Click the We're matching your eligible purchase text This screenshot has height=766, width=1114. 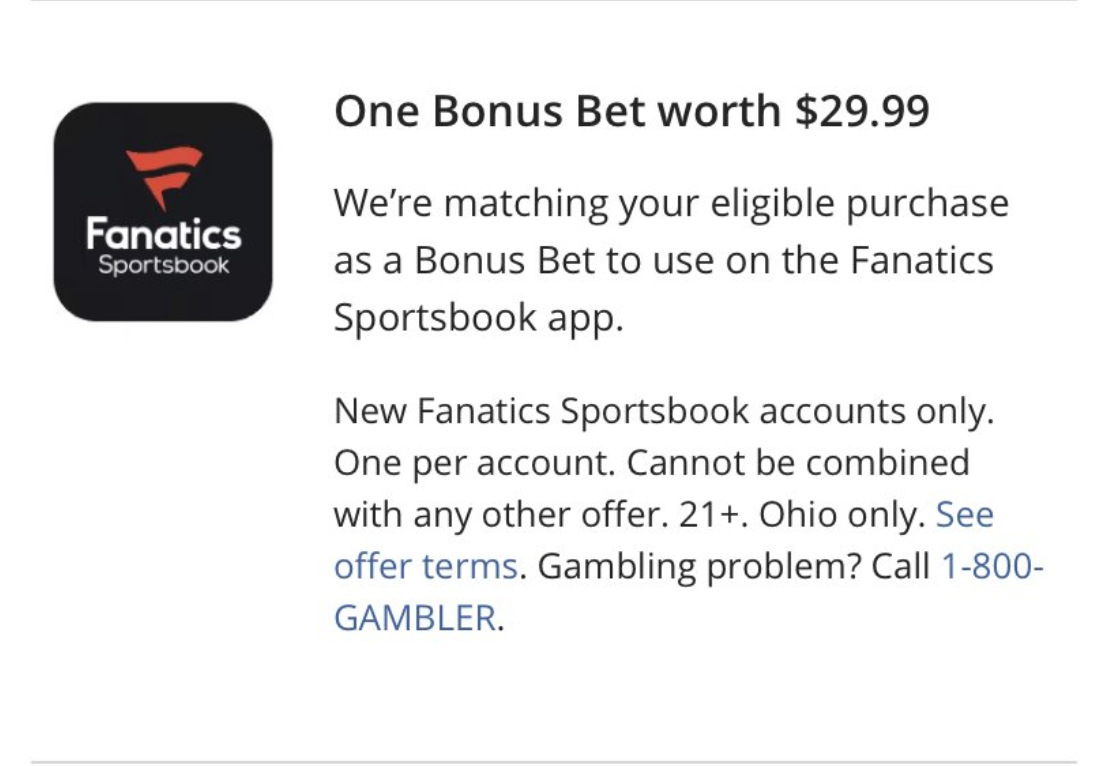click(x=671, y=204)
